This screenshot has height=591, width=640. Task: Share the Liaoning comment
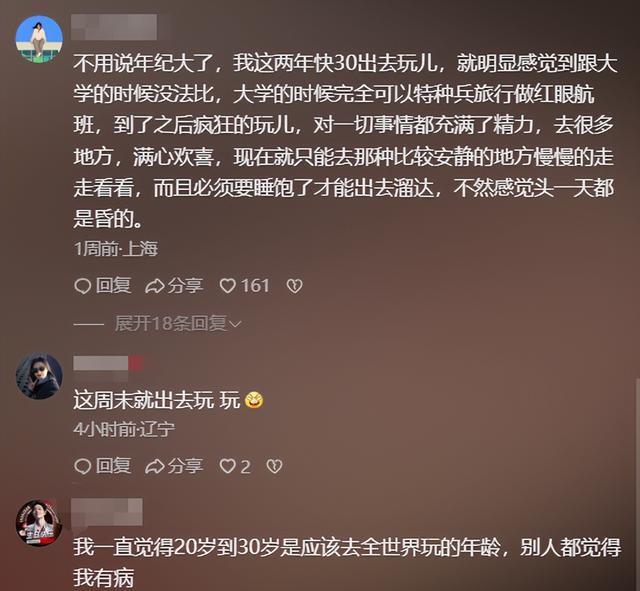point(174,466)
